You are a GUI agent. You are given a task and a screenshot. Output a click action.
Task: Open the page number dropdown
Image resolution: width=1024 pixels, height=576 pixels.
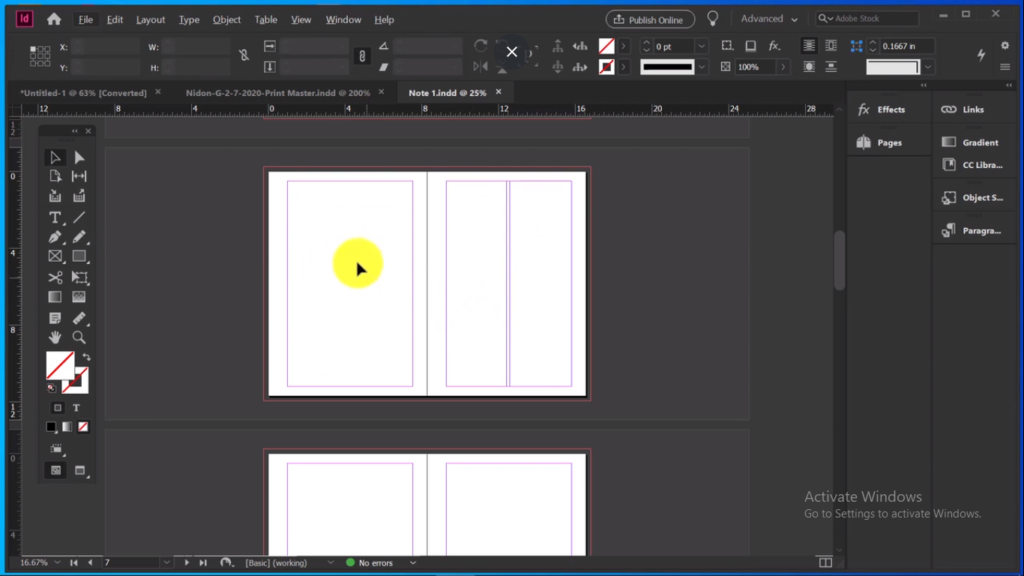coord(167,562)
